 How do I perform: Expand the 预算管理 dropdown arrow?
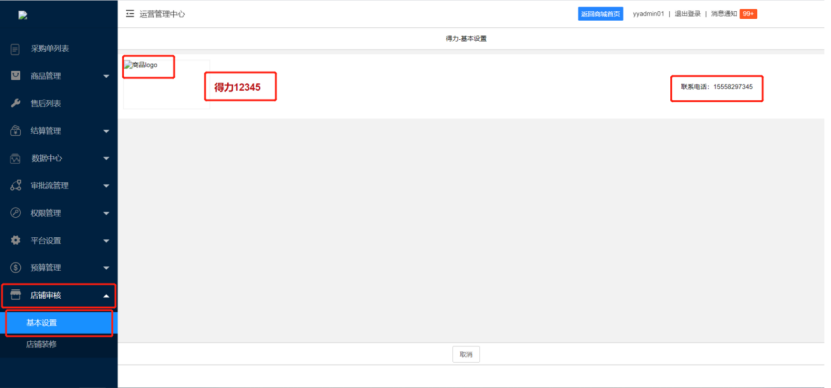106,268
